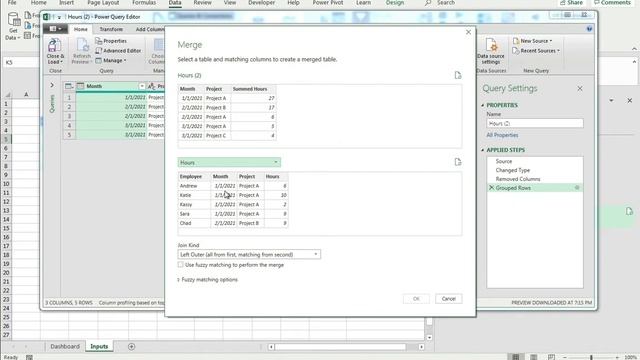Click the gear icon on Grouped Rows step
640x360 pixels.
click(577, 188)
